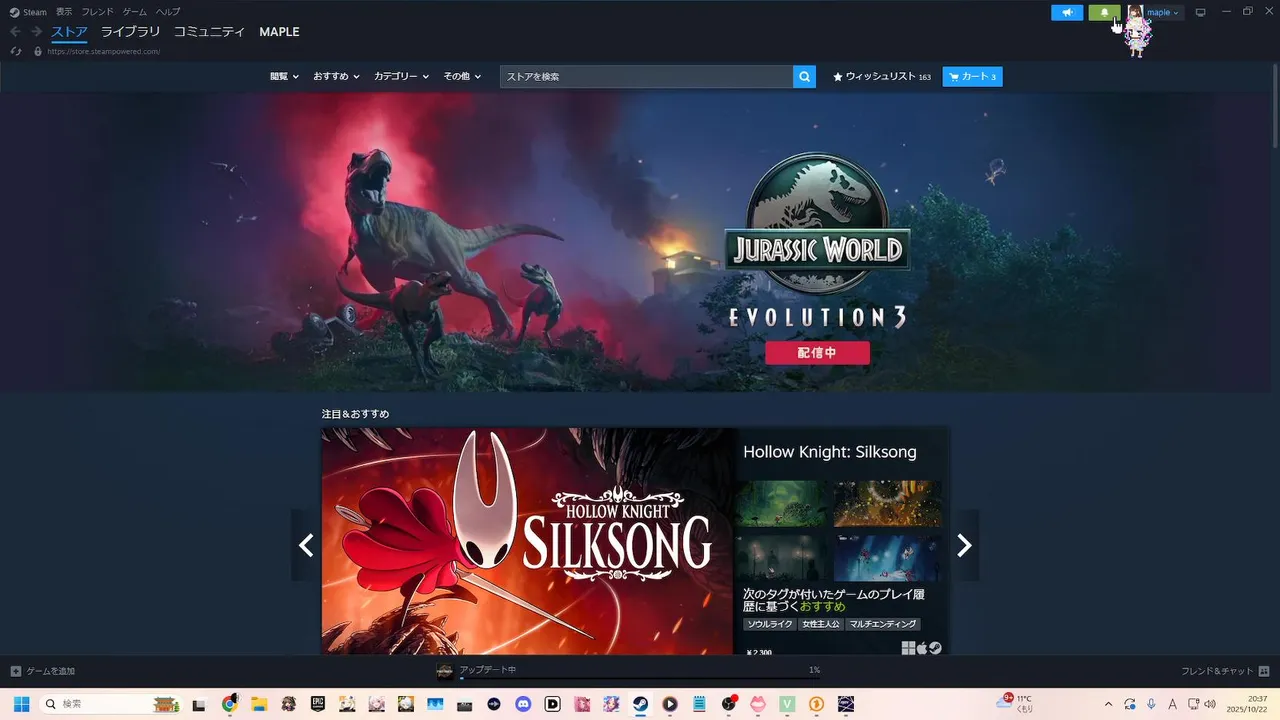Image resolution: width=1280 pixels, height=720 pixels.
Task: Open the フレンド menu
Action: point(97,12)
